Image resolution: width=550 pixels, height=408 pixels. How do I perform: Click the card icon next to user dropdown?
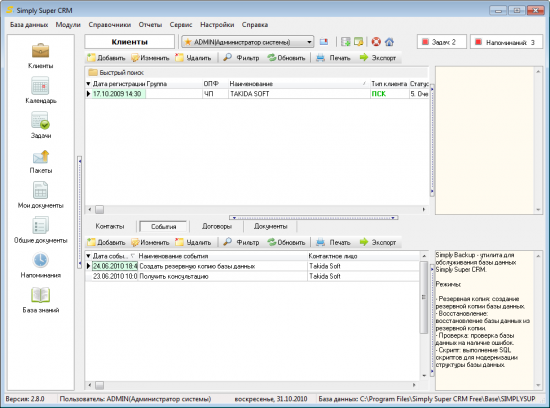tap(324, 42)
